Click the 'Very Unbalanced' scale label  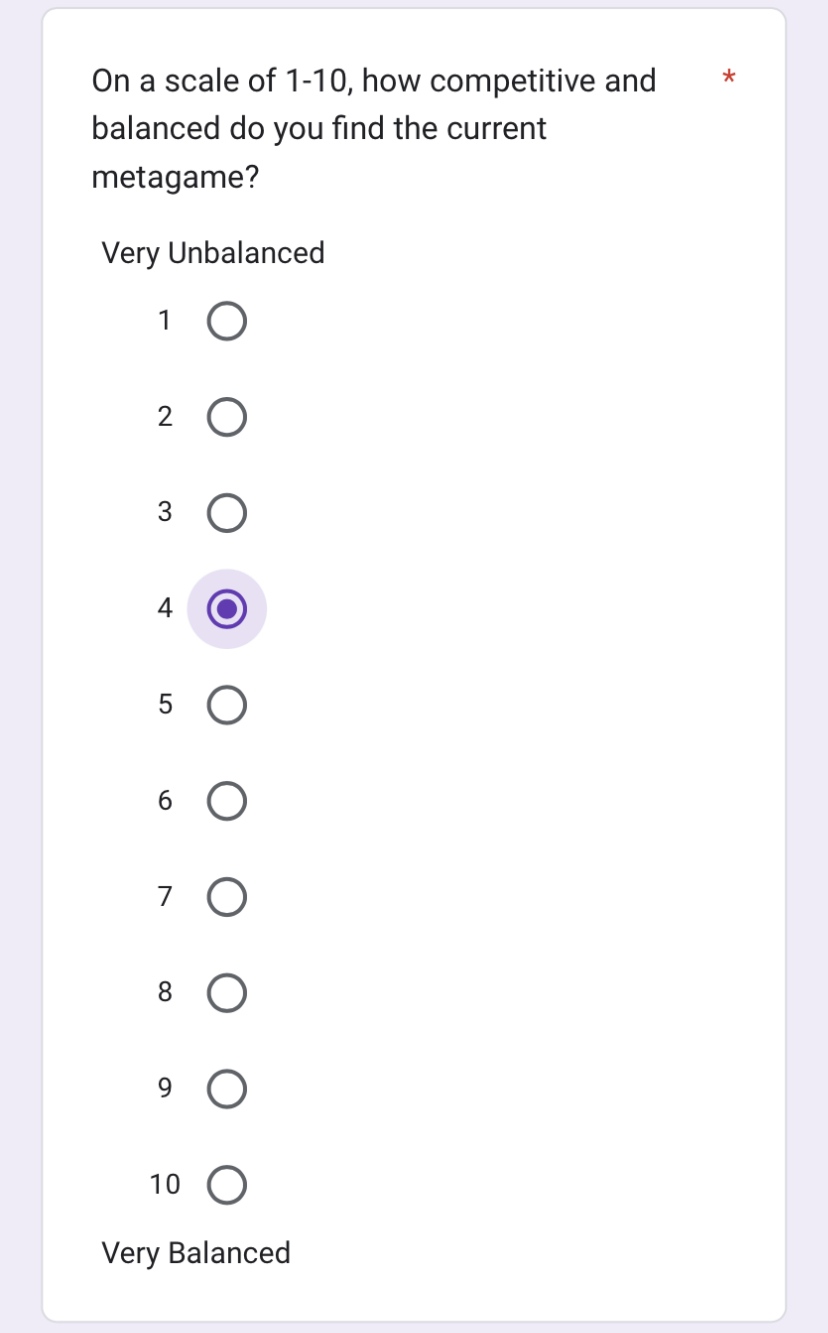213,253
